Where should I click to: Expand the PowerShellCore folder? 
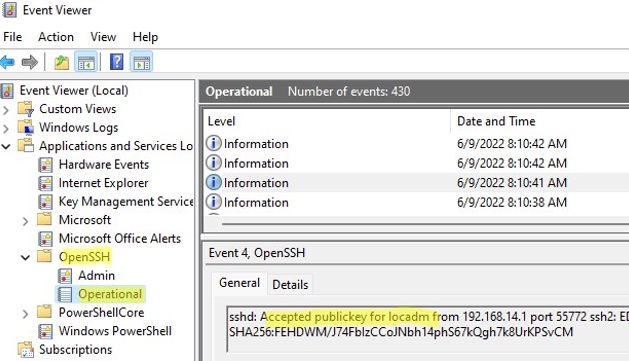[x=25, y=313]
